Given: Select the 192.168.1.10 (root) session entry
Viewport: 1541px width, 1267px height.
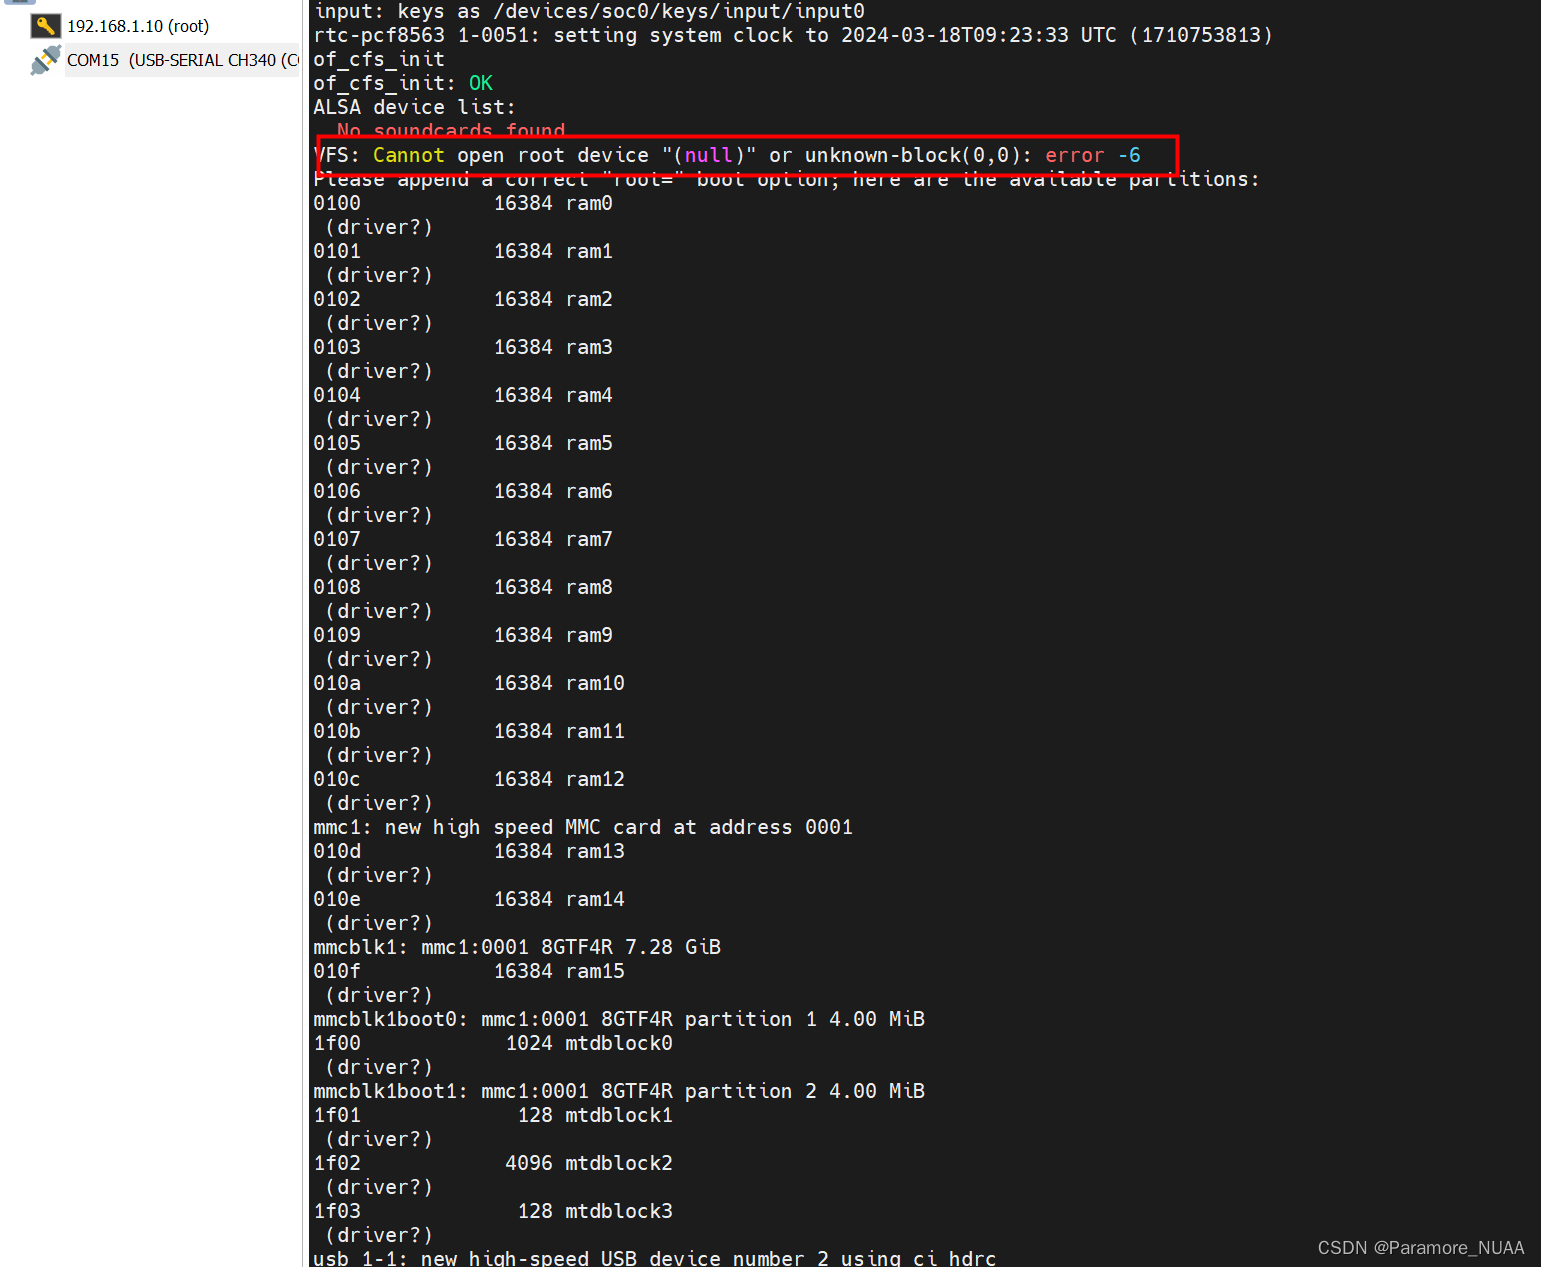Looking at the screenshot, I should tap(137, 25).
